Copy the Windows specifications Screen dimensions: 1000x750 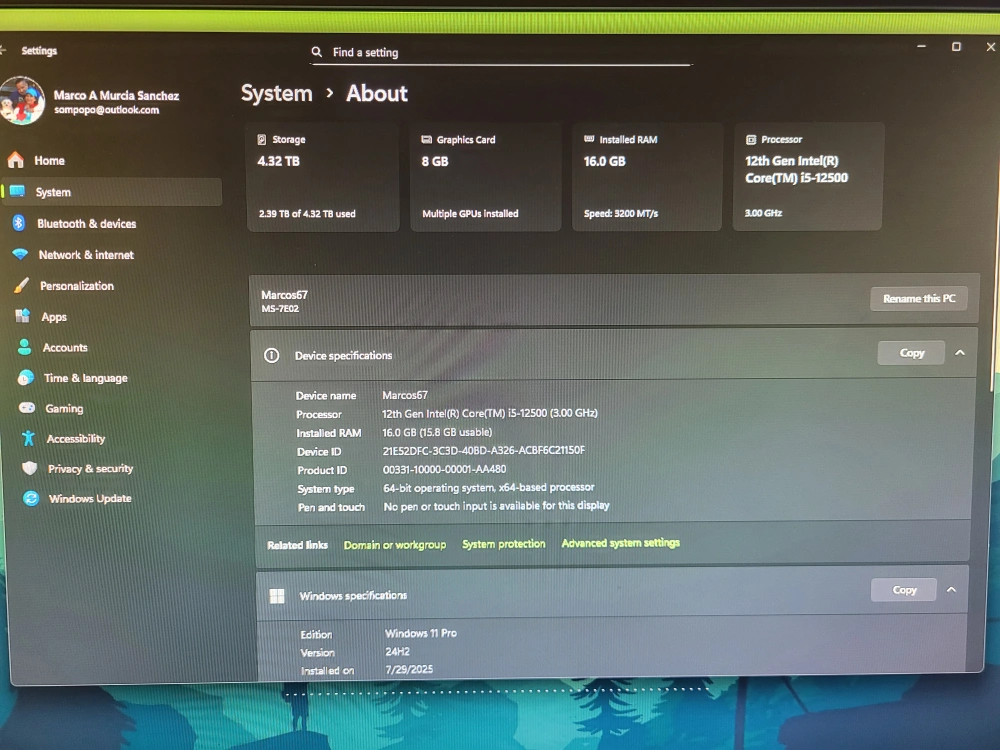pos(904,590)
